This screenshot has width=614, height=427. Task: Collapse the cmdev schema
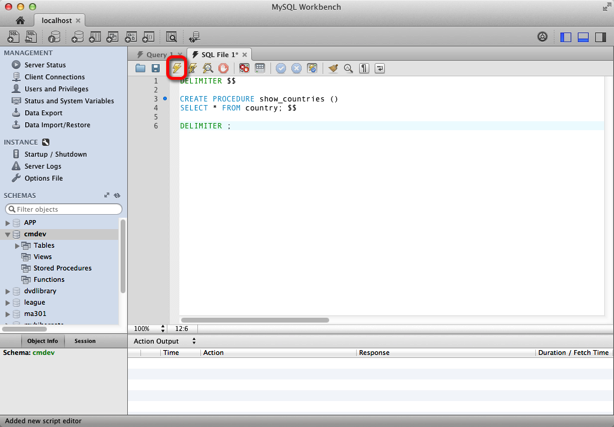8,234
